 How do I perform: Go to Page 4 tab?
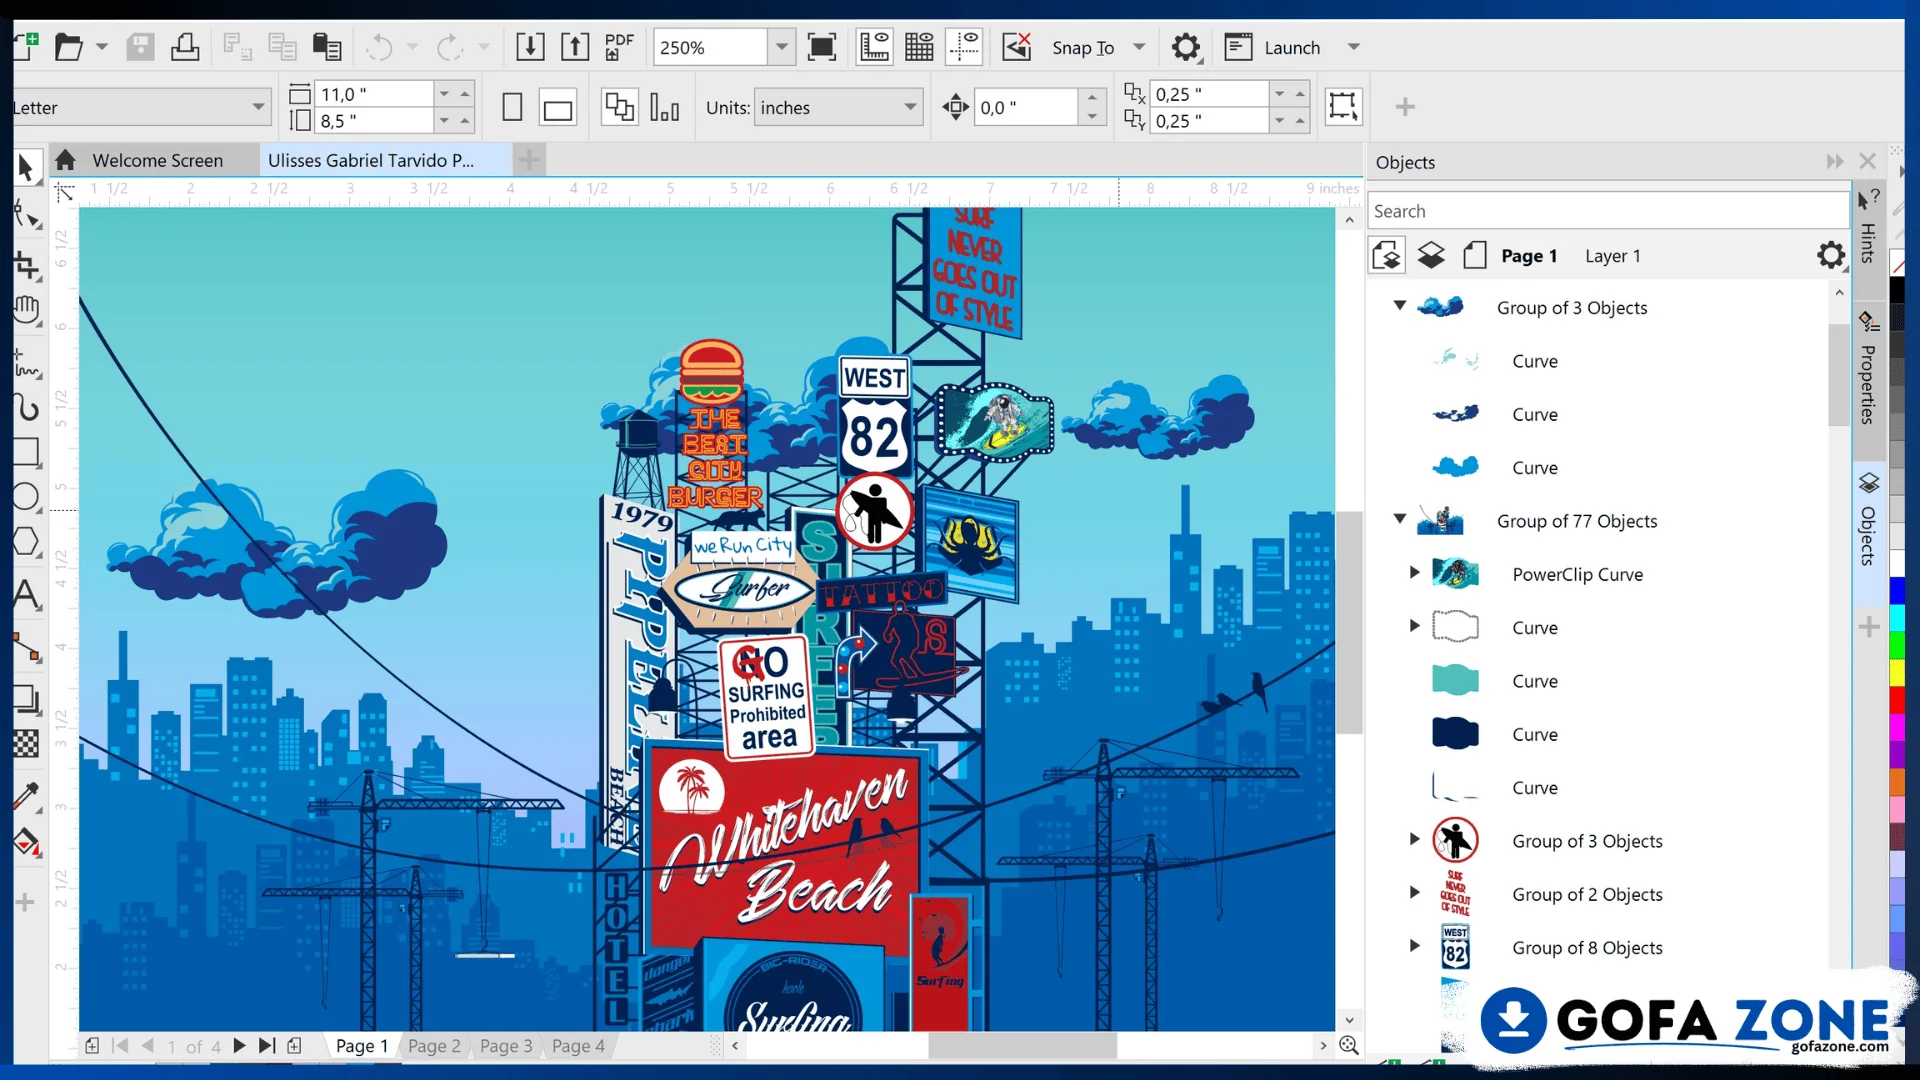pyautogui.click(x=578, y=1046)
